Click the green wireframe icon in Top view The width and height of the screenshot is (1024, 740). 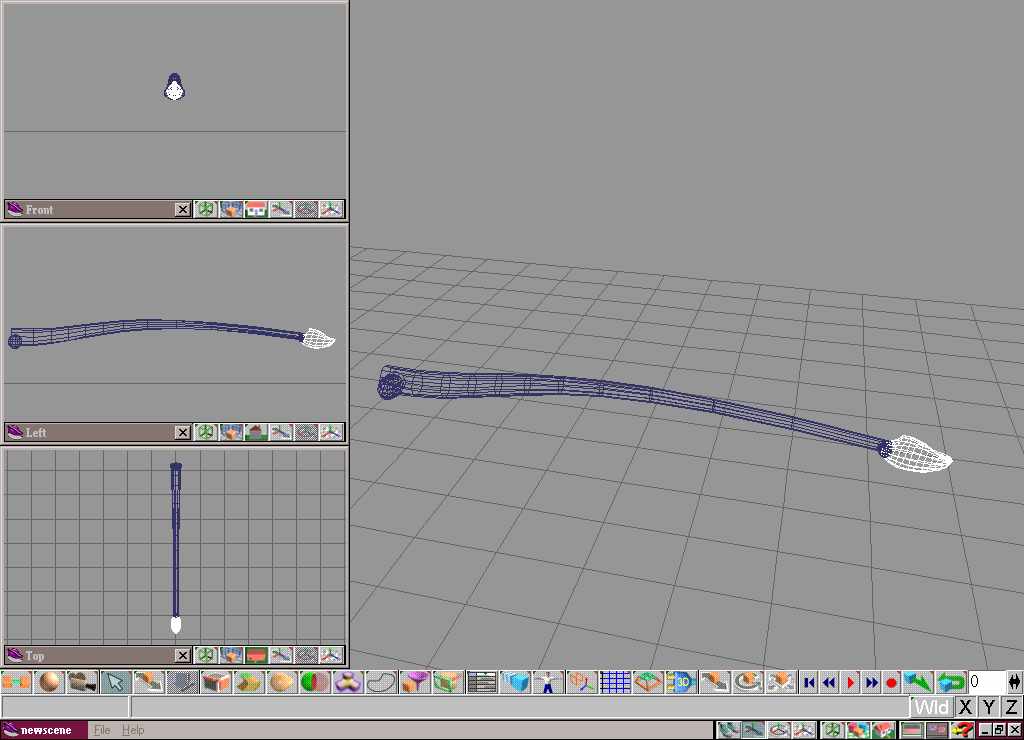(x=206, y=655)
